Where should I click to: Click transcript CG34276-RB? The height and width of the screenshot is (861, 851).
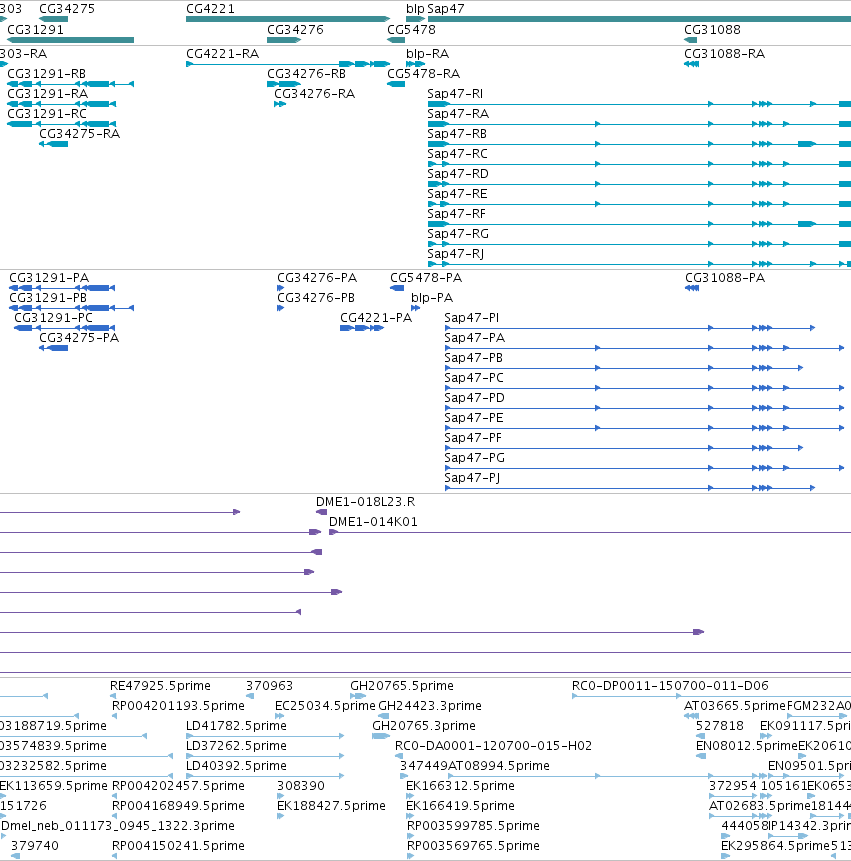(306, 74)
